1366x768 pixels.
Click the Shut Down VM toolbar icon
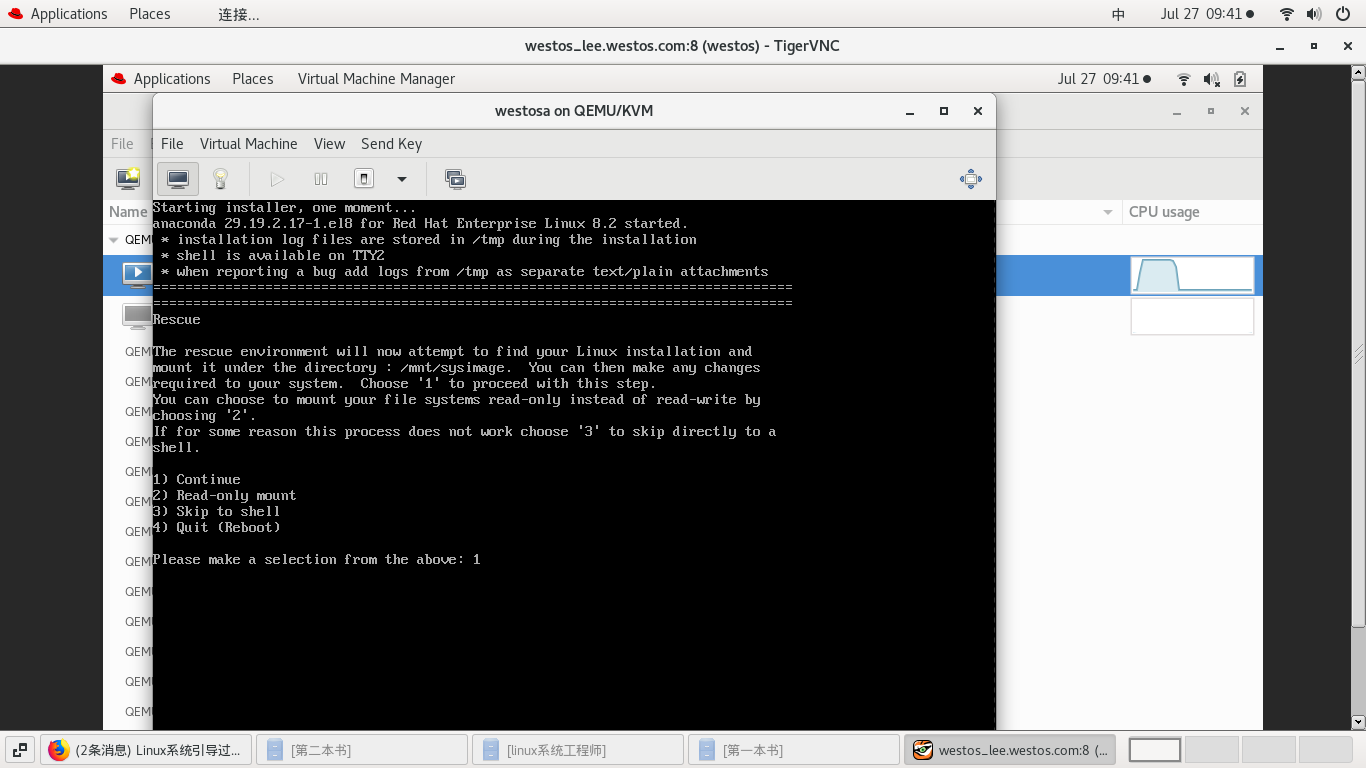(x=364, y=179)
